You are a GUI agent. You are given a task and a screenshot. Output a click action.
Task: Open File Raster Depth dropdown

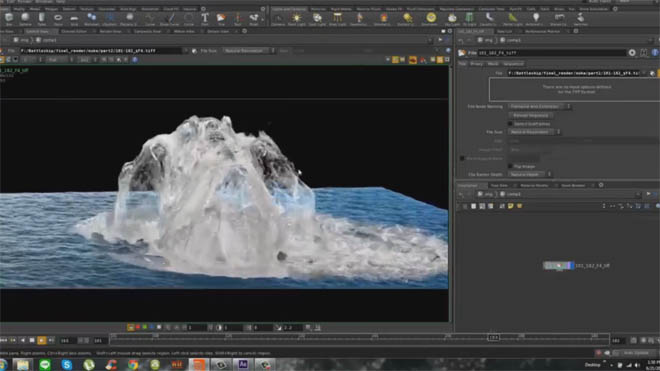pos(530,174)
